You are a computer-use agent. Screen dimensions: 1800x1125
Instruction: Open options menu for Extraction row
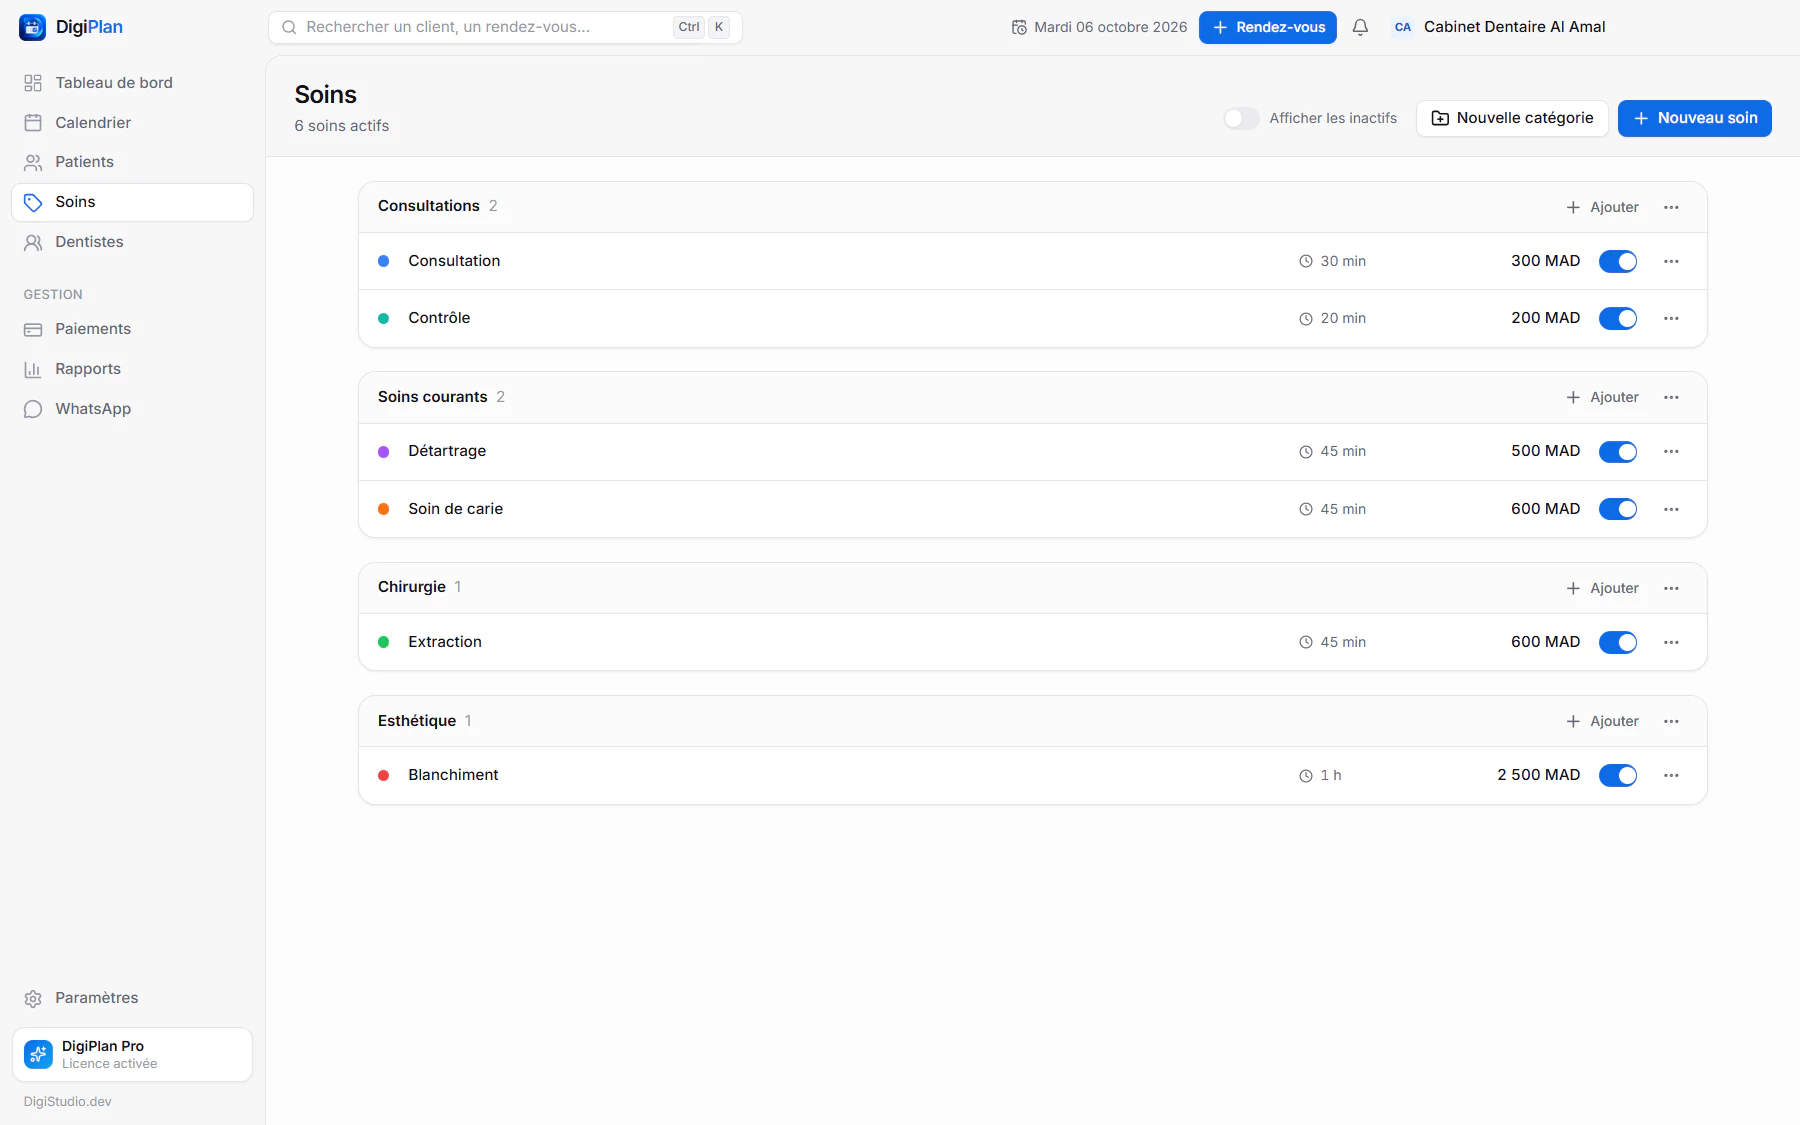(1671, 642)
